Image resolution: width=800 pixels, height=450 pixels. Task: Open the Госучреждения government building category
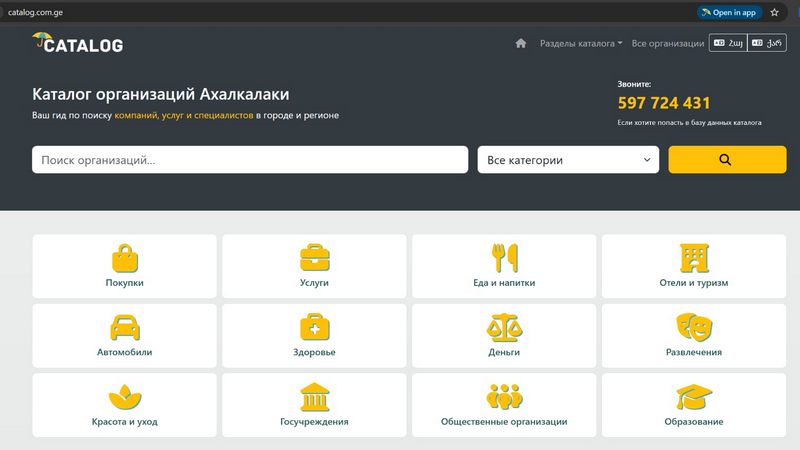[x=314, y=405]
